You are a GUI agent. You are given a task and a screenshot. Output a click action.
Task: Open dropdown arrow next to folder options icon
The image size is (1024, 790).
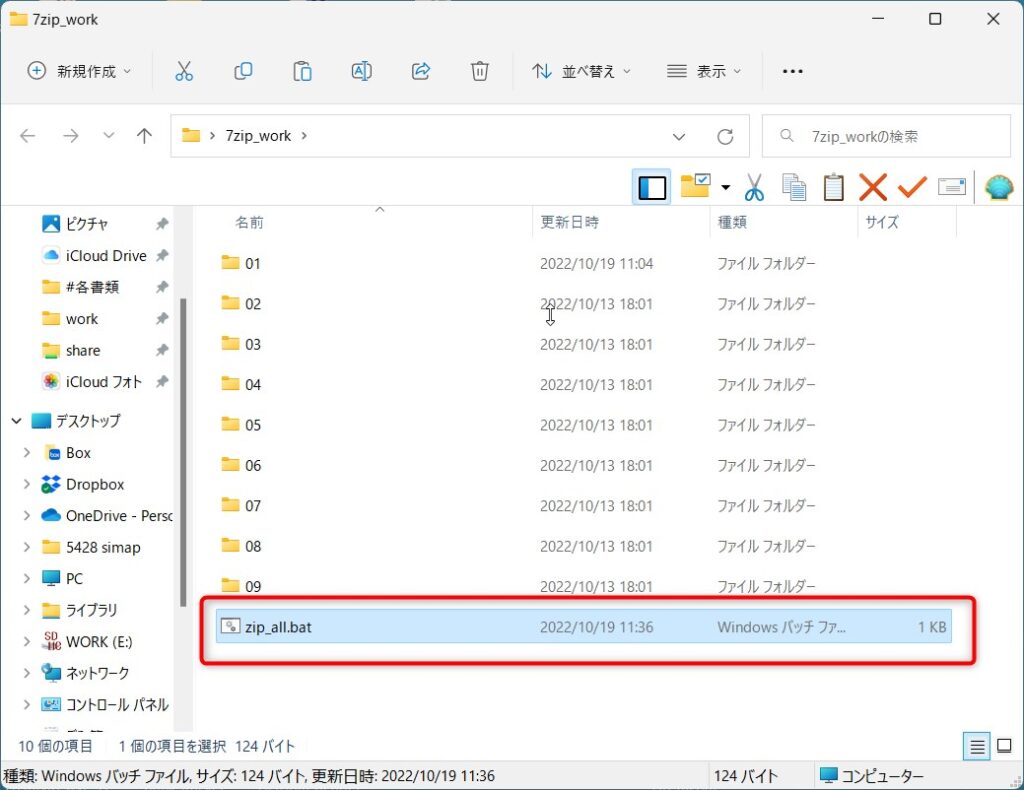pyautogui.click(x=725, y=187)
